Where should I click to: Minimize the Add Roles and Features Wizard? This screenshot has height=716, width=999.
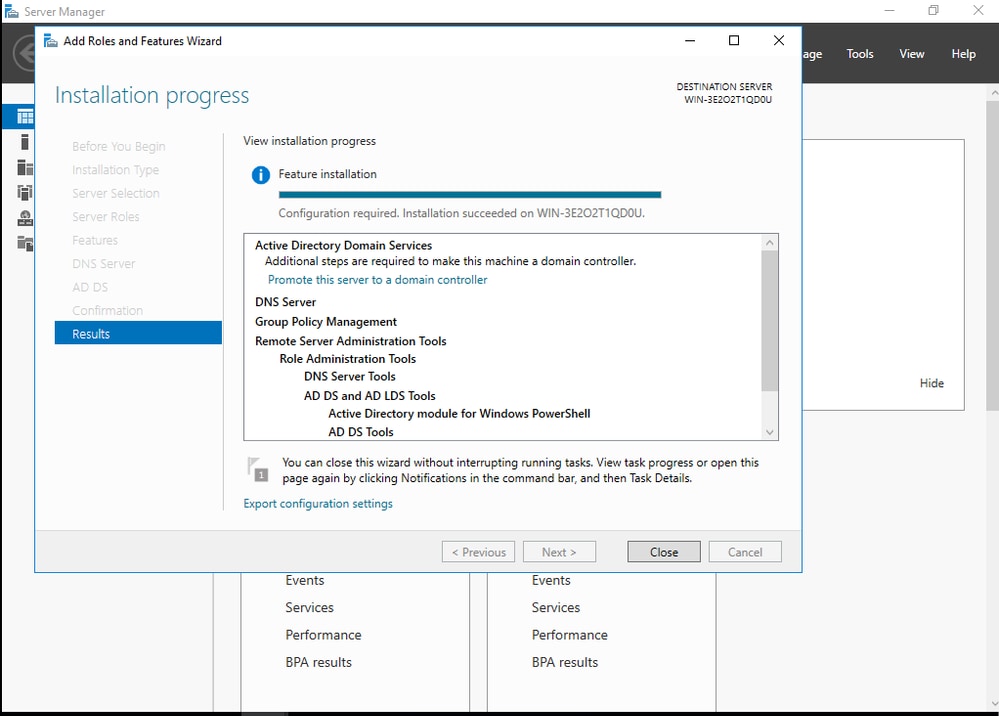pos(690,41)
